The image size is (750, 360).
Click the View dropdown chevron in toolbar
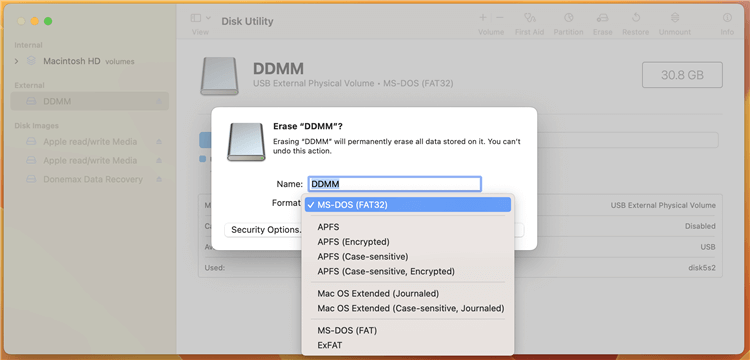coord(208,18)
